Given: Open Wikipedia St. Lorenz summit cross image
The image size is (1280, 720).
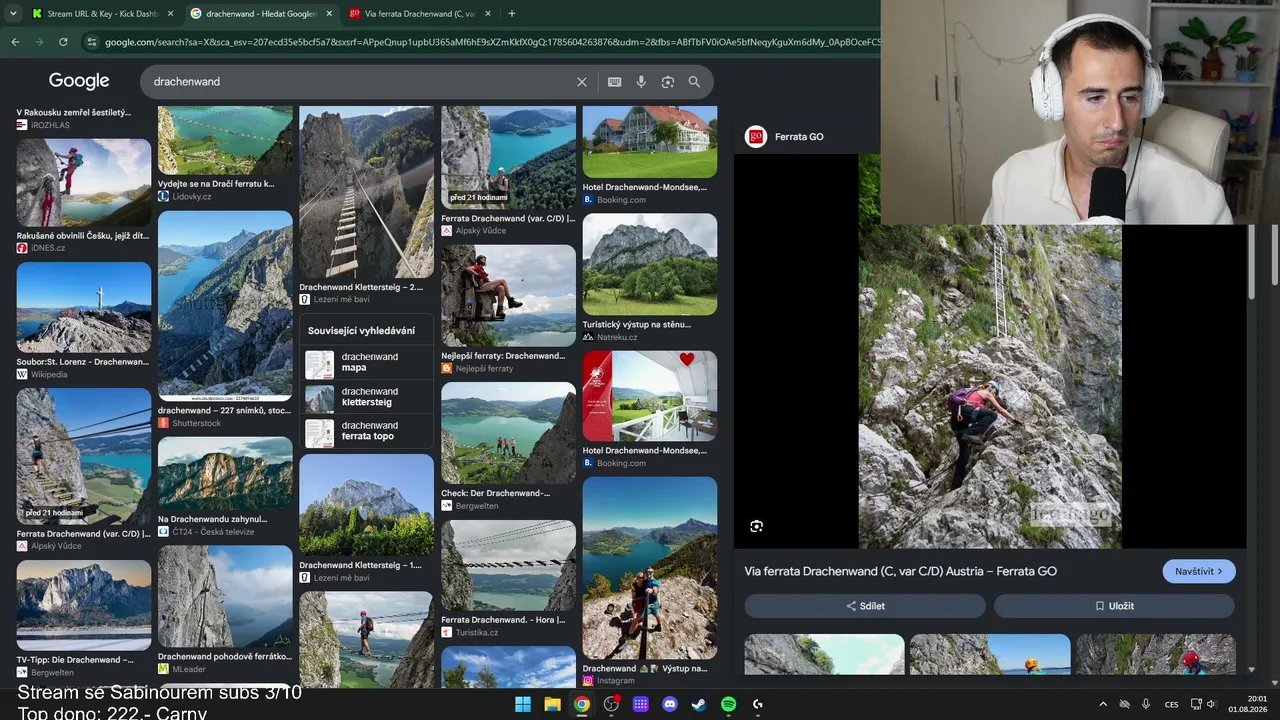Looking at the screenshot, I should 84,307.
